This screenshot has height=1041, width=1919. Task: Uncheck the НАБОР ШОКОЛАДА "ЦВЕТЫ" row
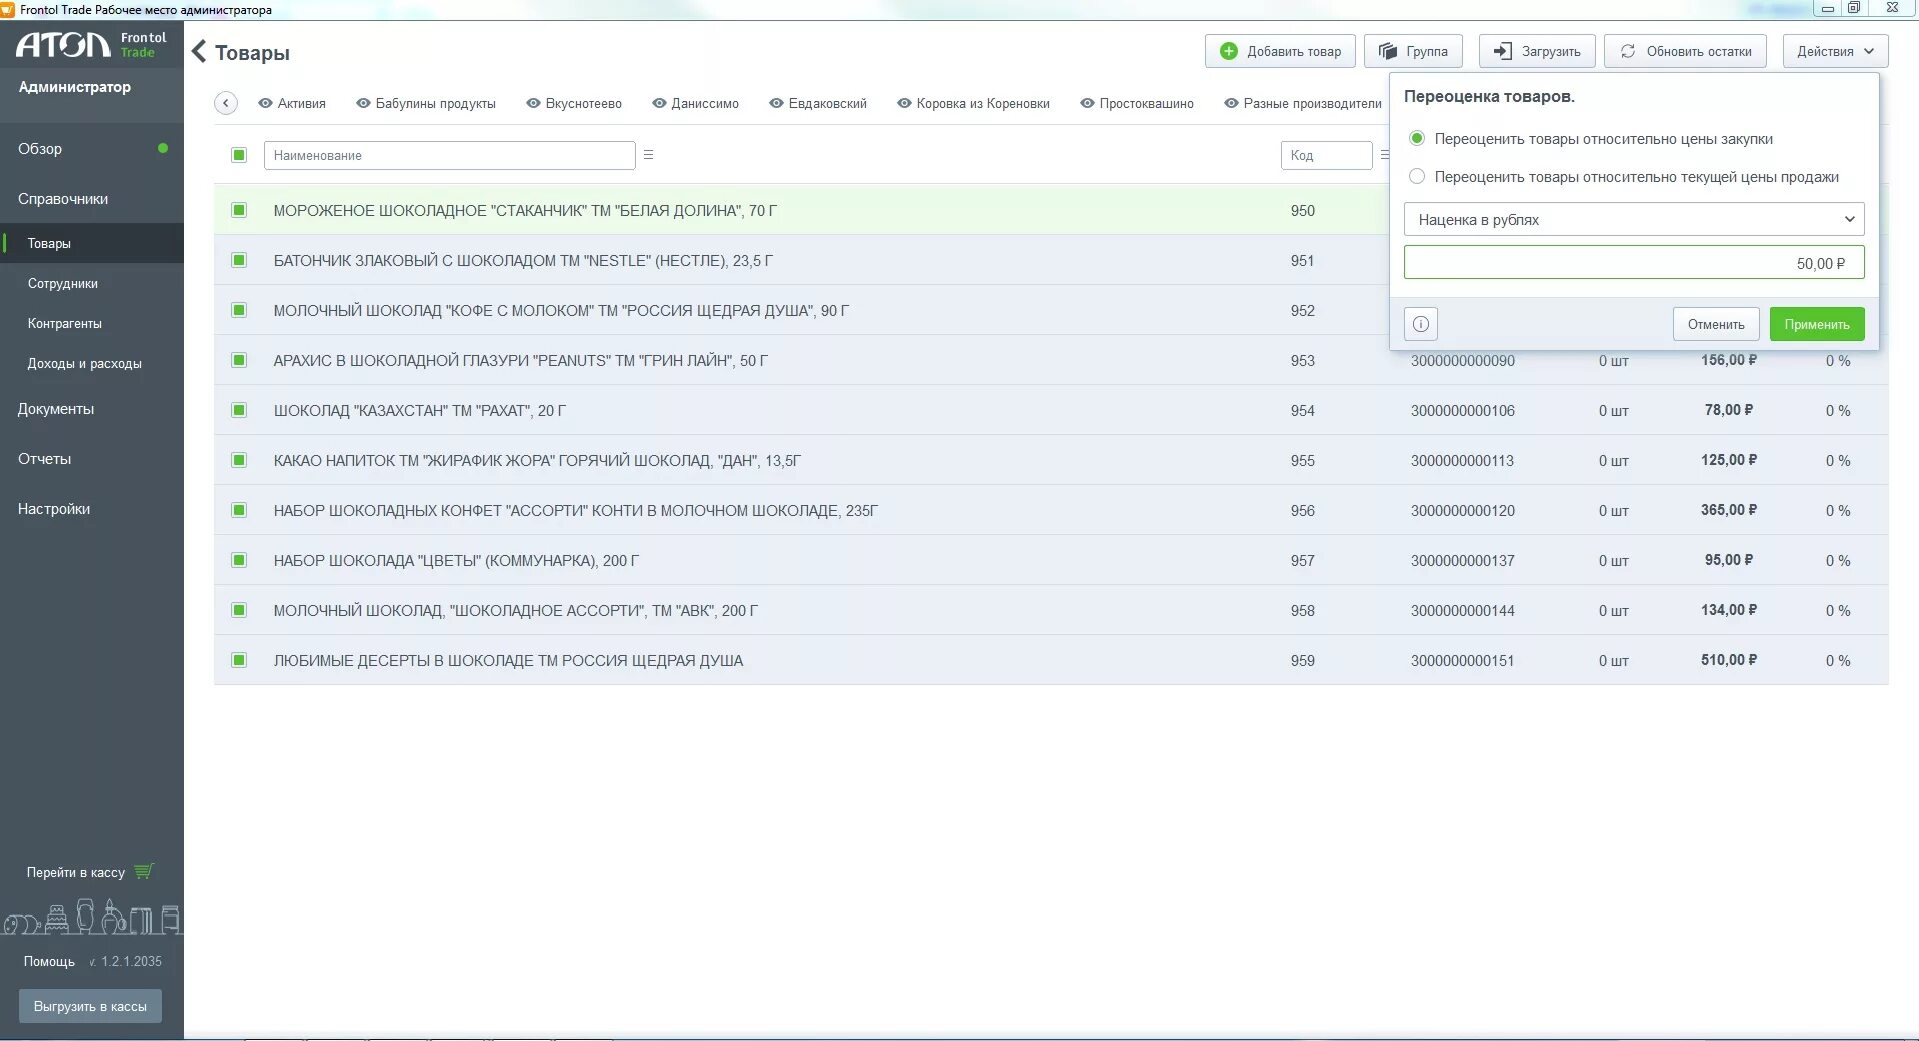coord(239,560)
